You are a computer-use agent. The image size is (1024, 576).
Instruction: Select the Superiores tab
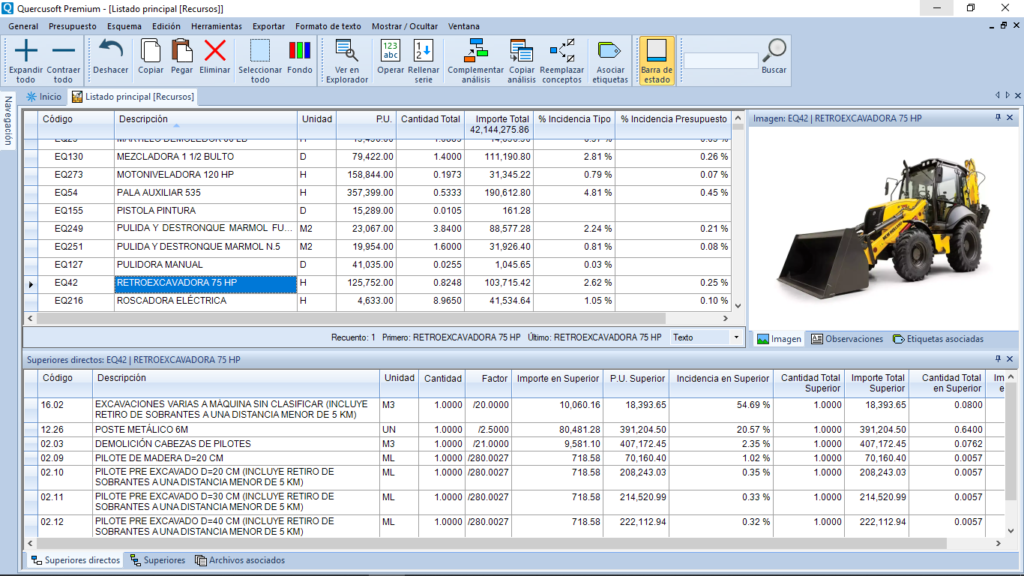157,560
